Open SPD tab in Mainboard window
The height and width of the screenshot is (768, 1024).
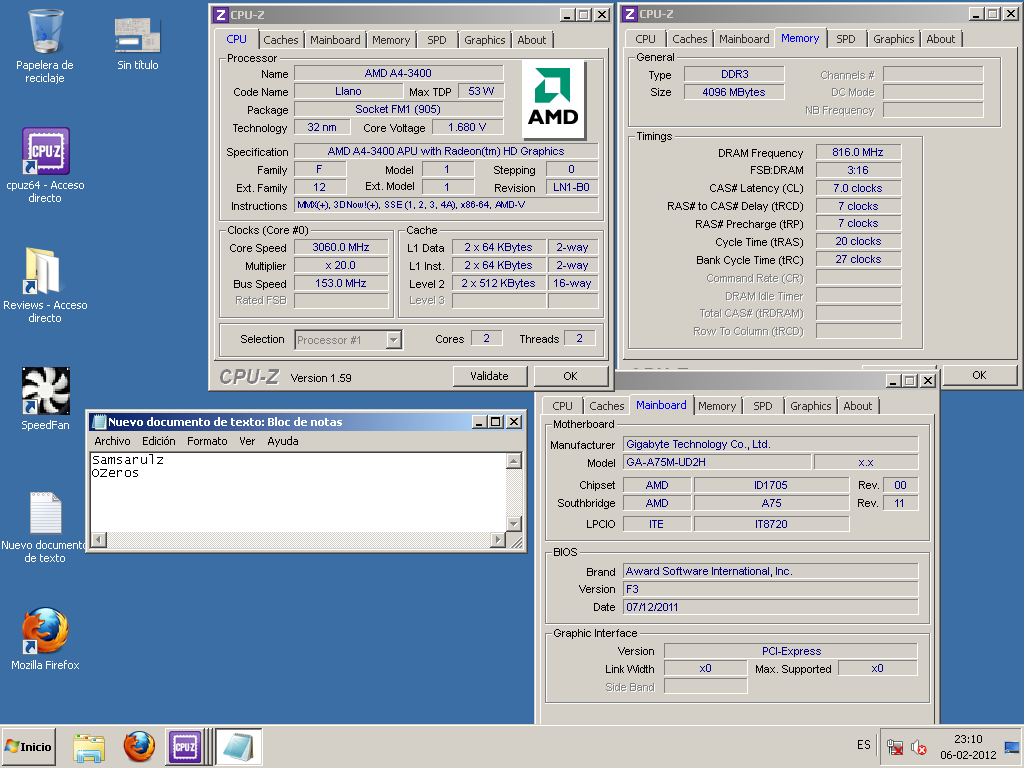tap(763, 406)
